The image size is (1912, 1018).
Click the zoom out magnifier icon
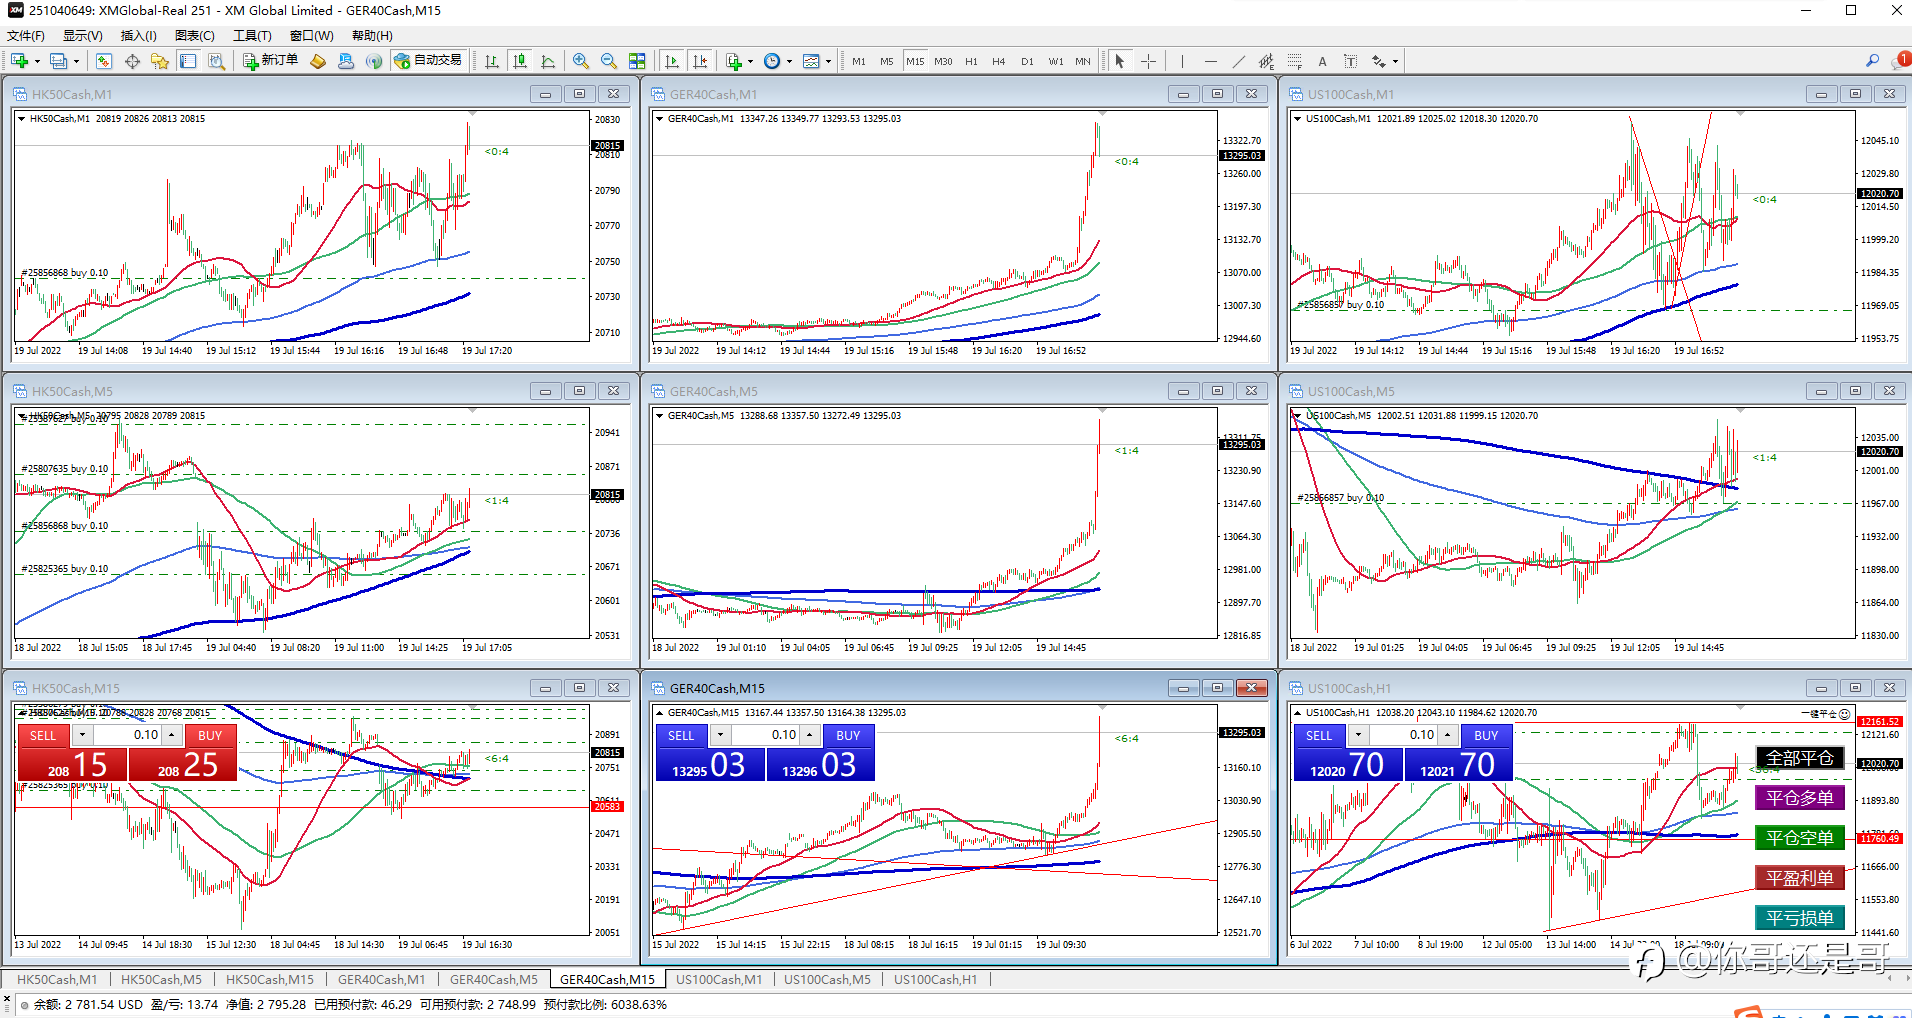(608, 61)
